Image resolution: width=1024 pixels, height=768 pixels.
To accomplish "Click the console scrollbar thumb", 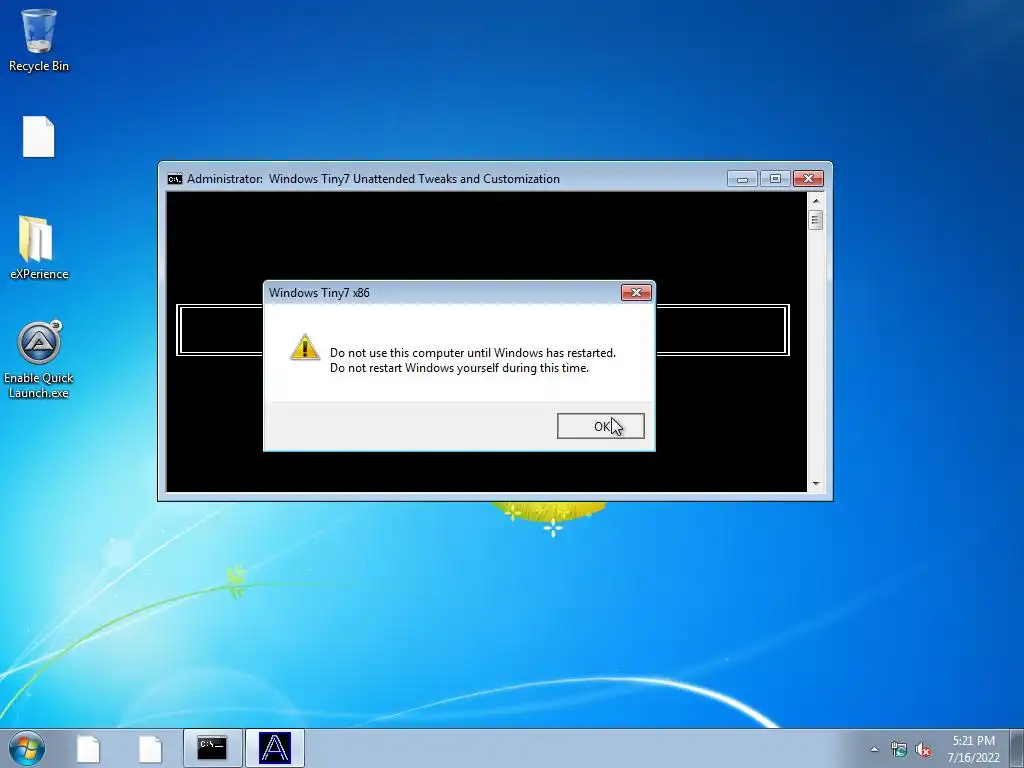I will (816, 220).
